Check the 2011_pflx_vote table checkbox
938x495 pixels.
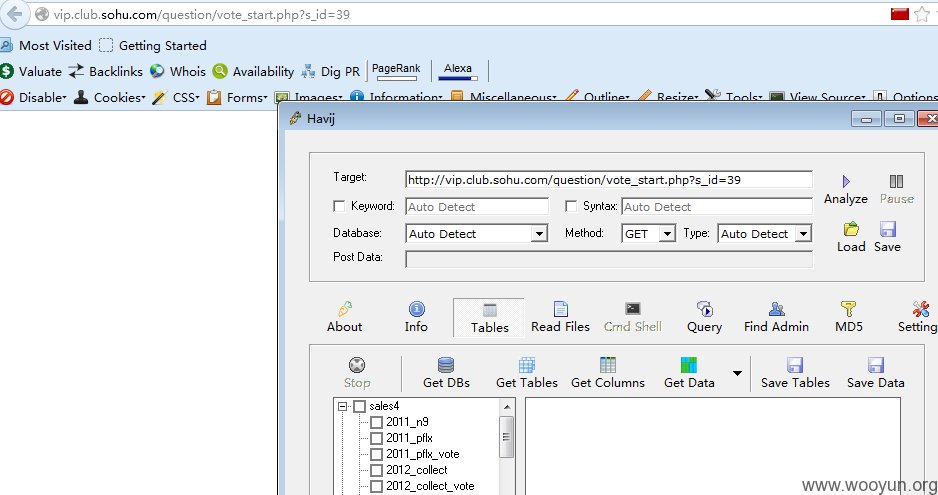(x=376, y=454)
